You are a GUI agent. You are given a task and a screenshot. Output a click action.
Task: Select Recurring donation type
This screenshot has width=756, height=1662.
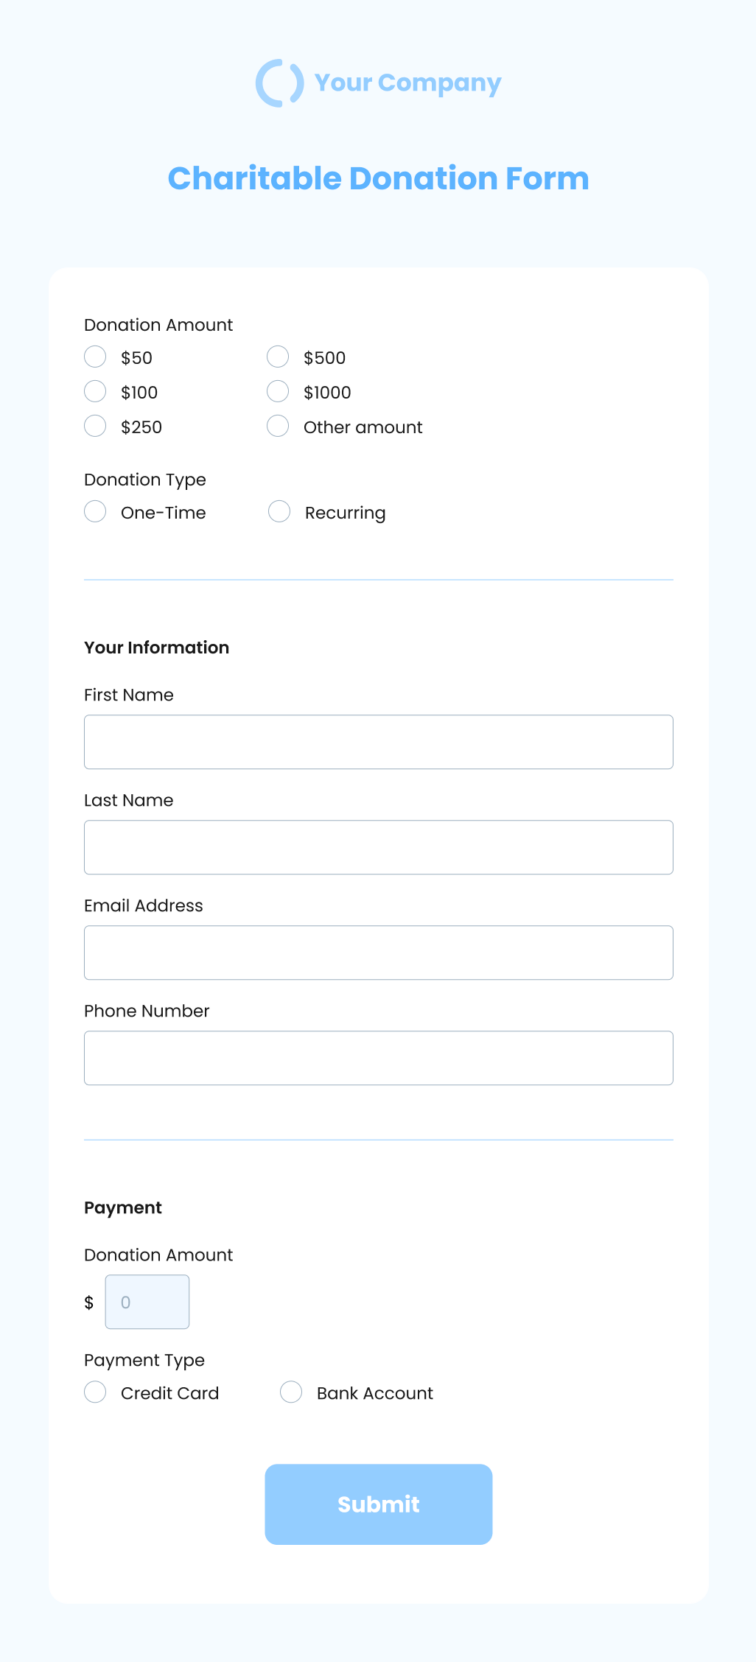pos(279,512)
